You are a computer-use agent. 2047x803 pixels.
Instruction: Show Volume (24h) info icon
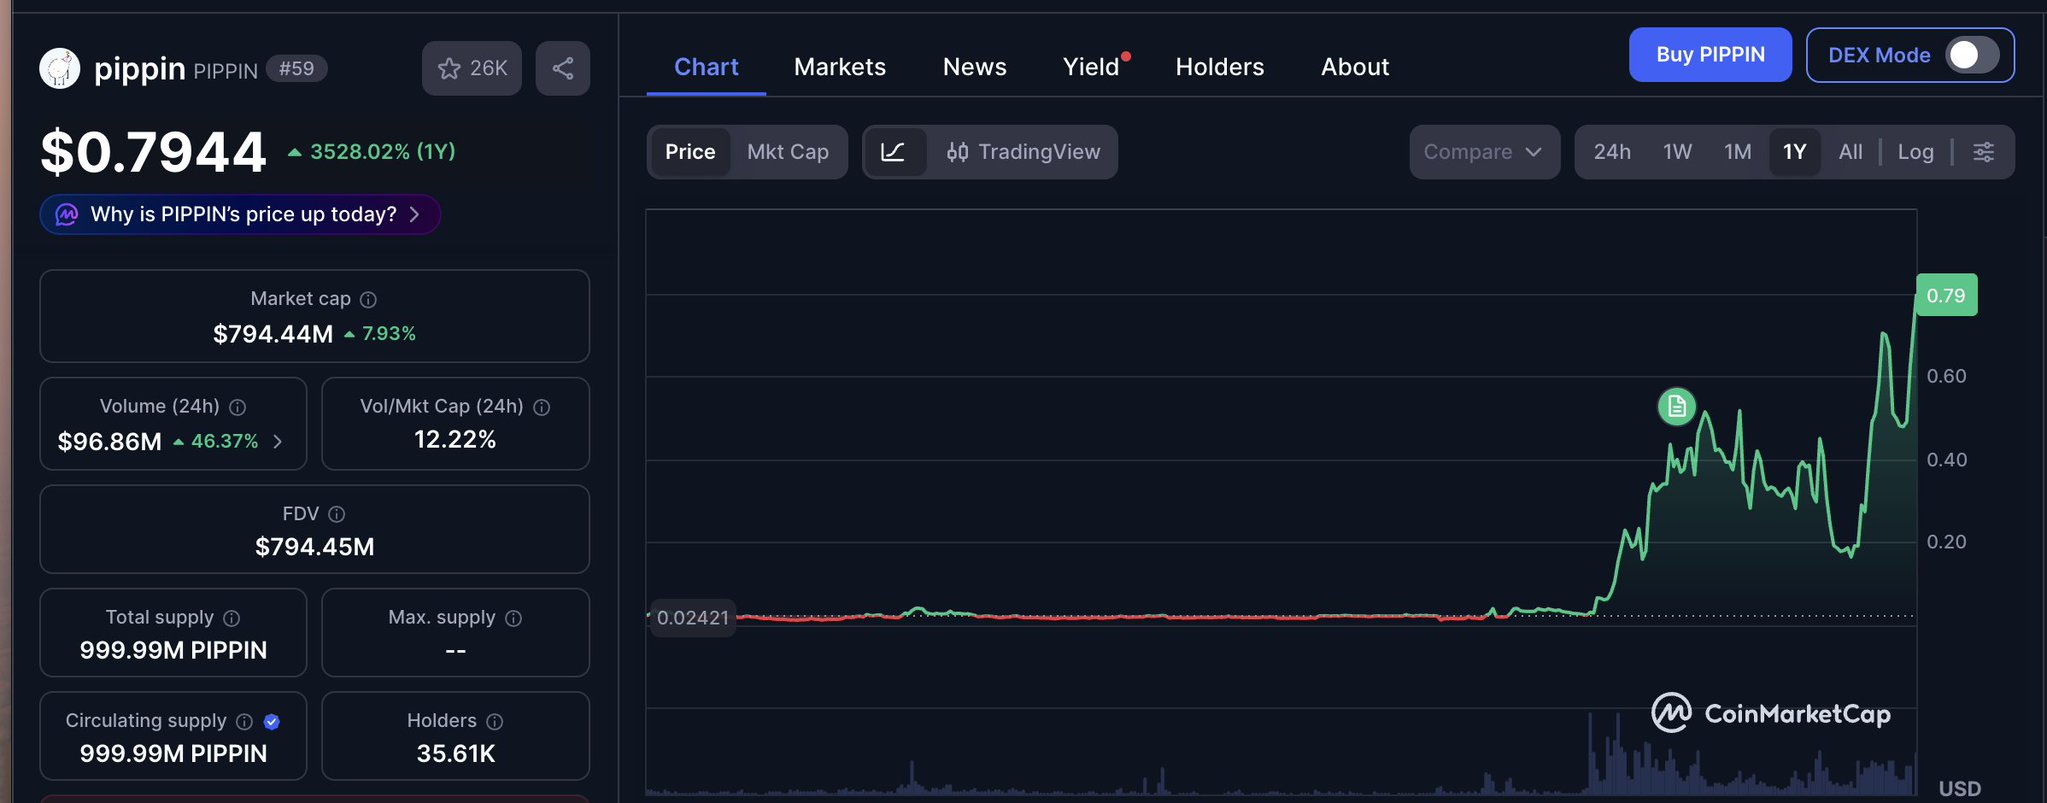(x=238, y=407)
